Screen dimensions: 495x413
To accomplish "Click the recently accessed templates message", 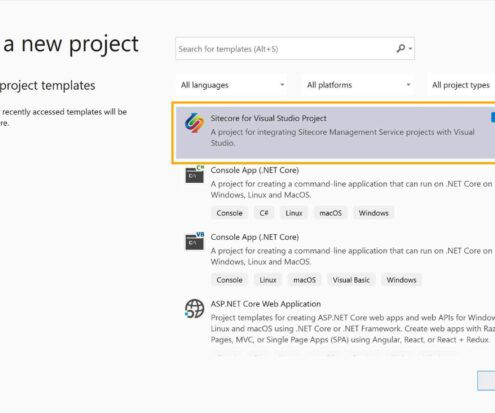I will pyautogui.click(x=63, y=117).
